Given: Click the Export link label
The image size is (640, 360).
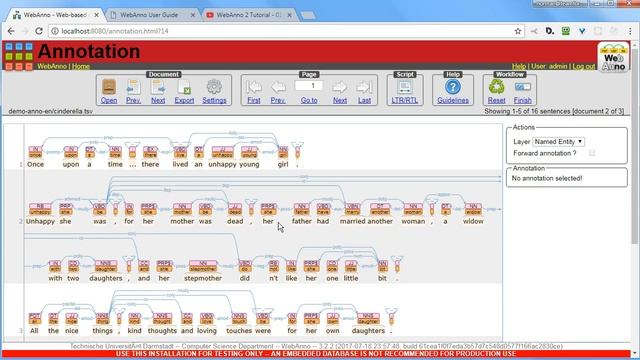Looking at the screenshot, I should click(184, 100).
